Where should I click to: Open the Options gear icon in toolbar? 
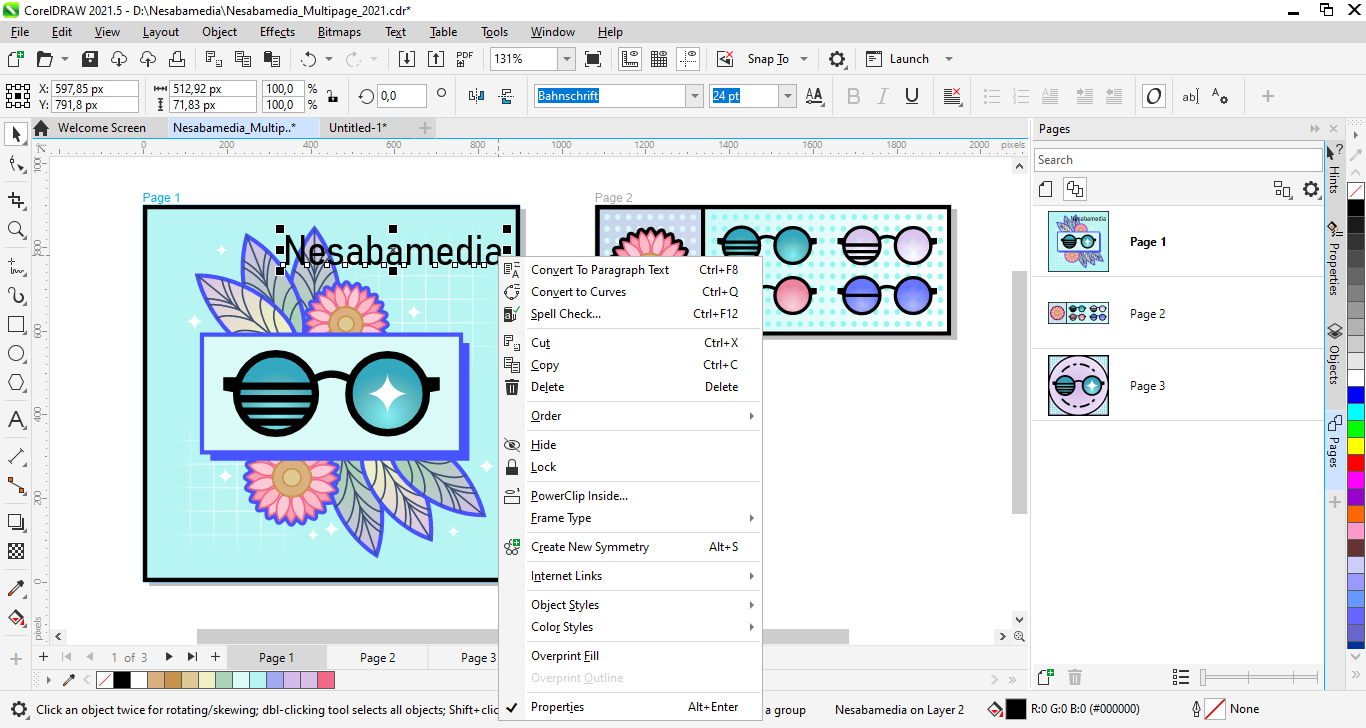pyautogui.click(x=838, y=59)
